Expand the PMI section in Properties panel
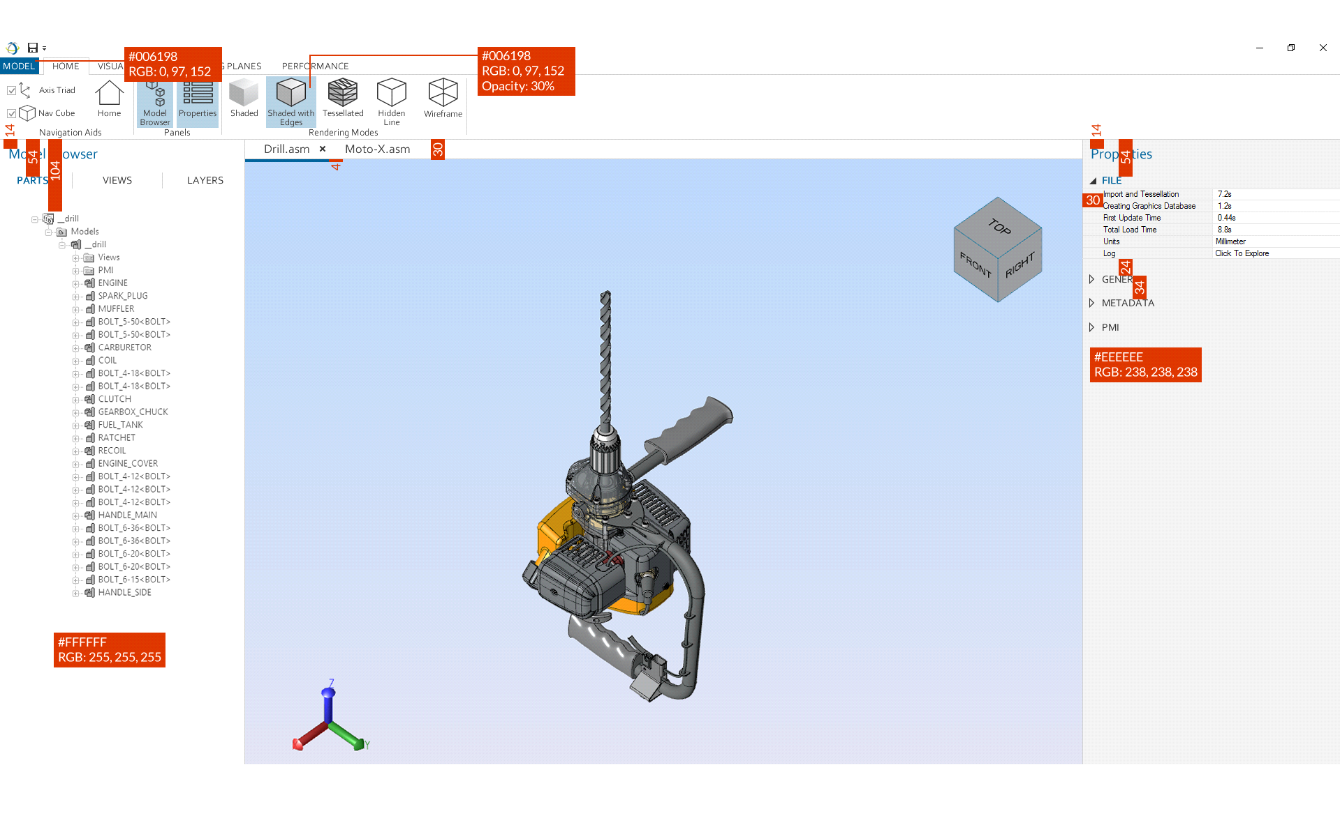 tap(1092, 327)
